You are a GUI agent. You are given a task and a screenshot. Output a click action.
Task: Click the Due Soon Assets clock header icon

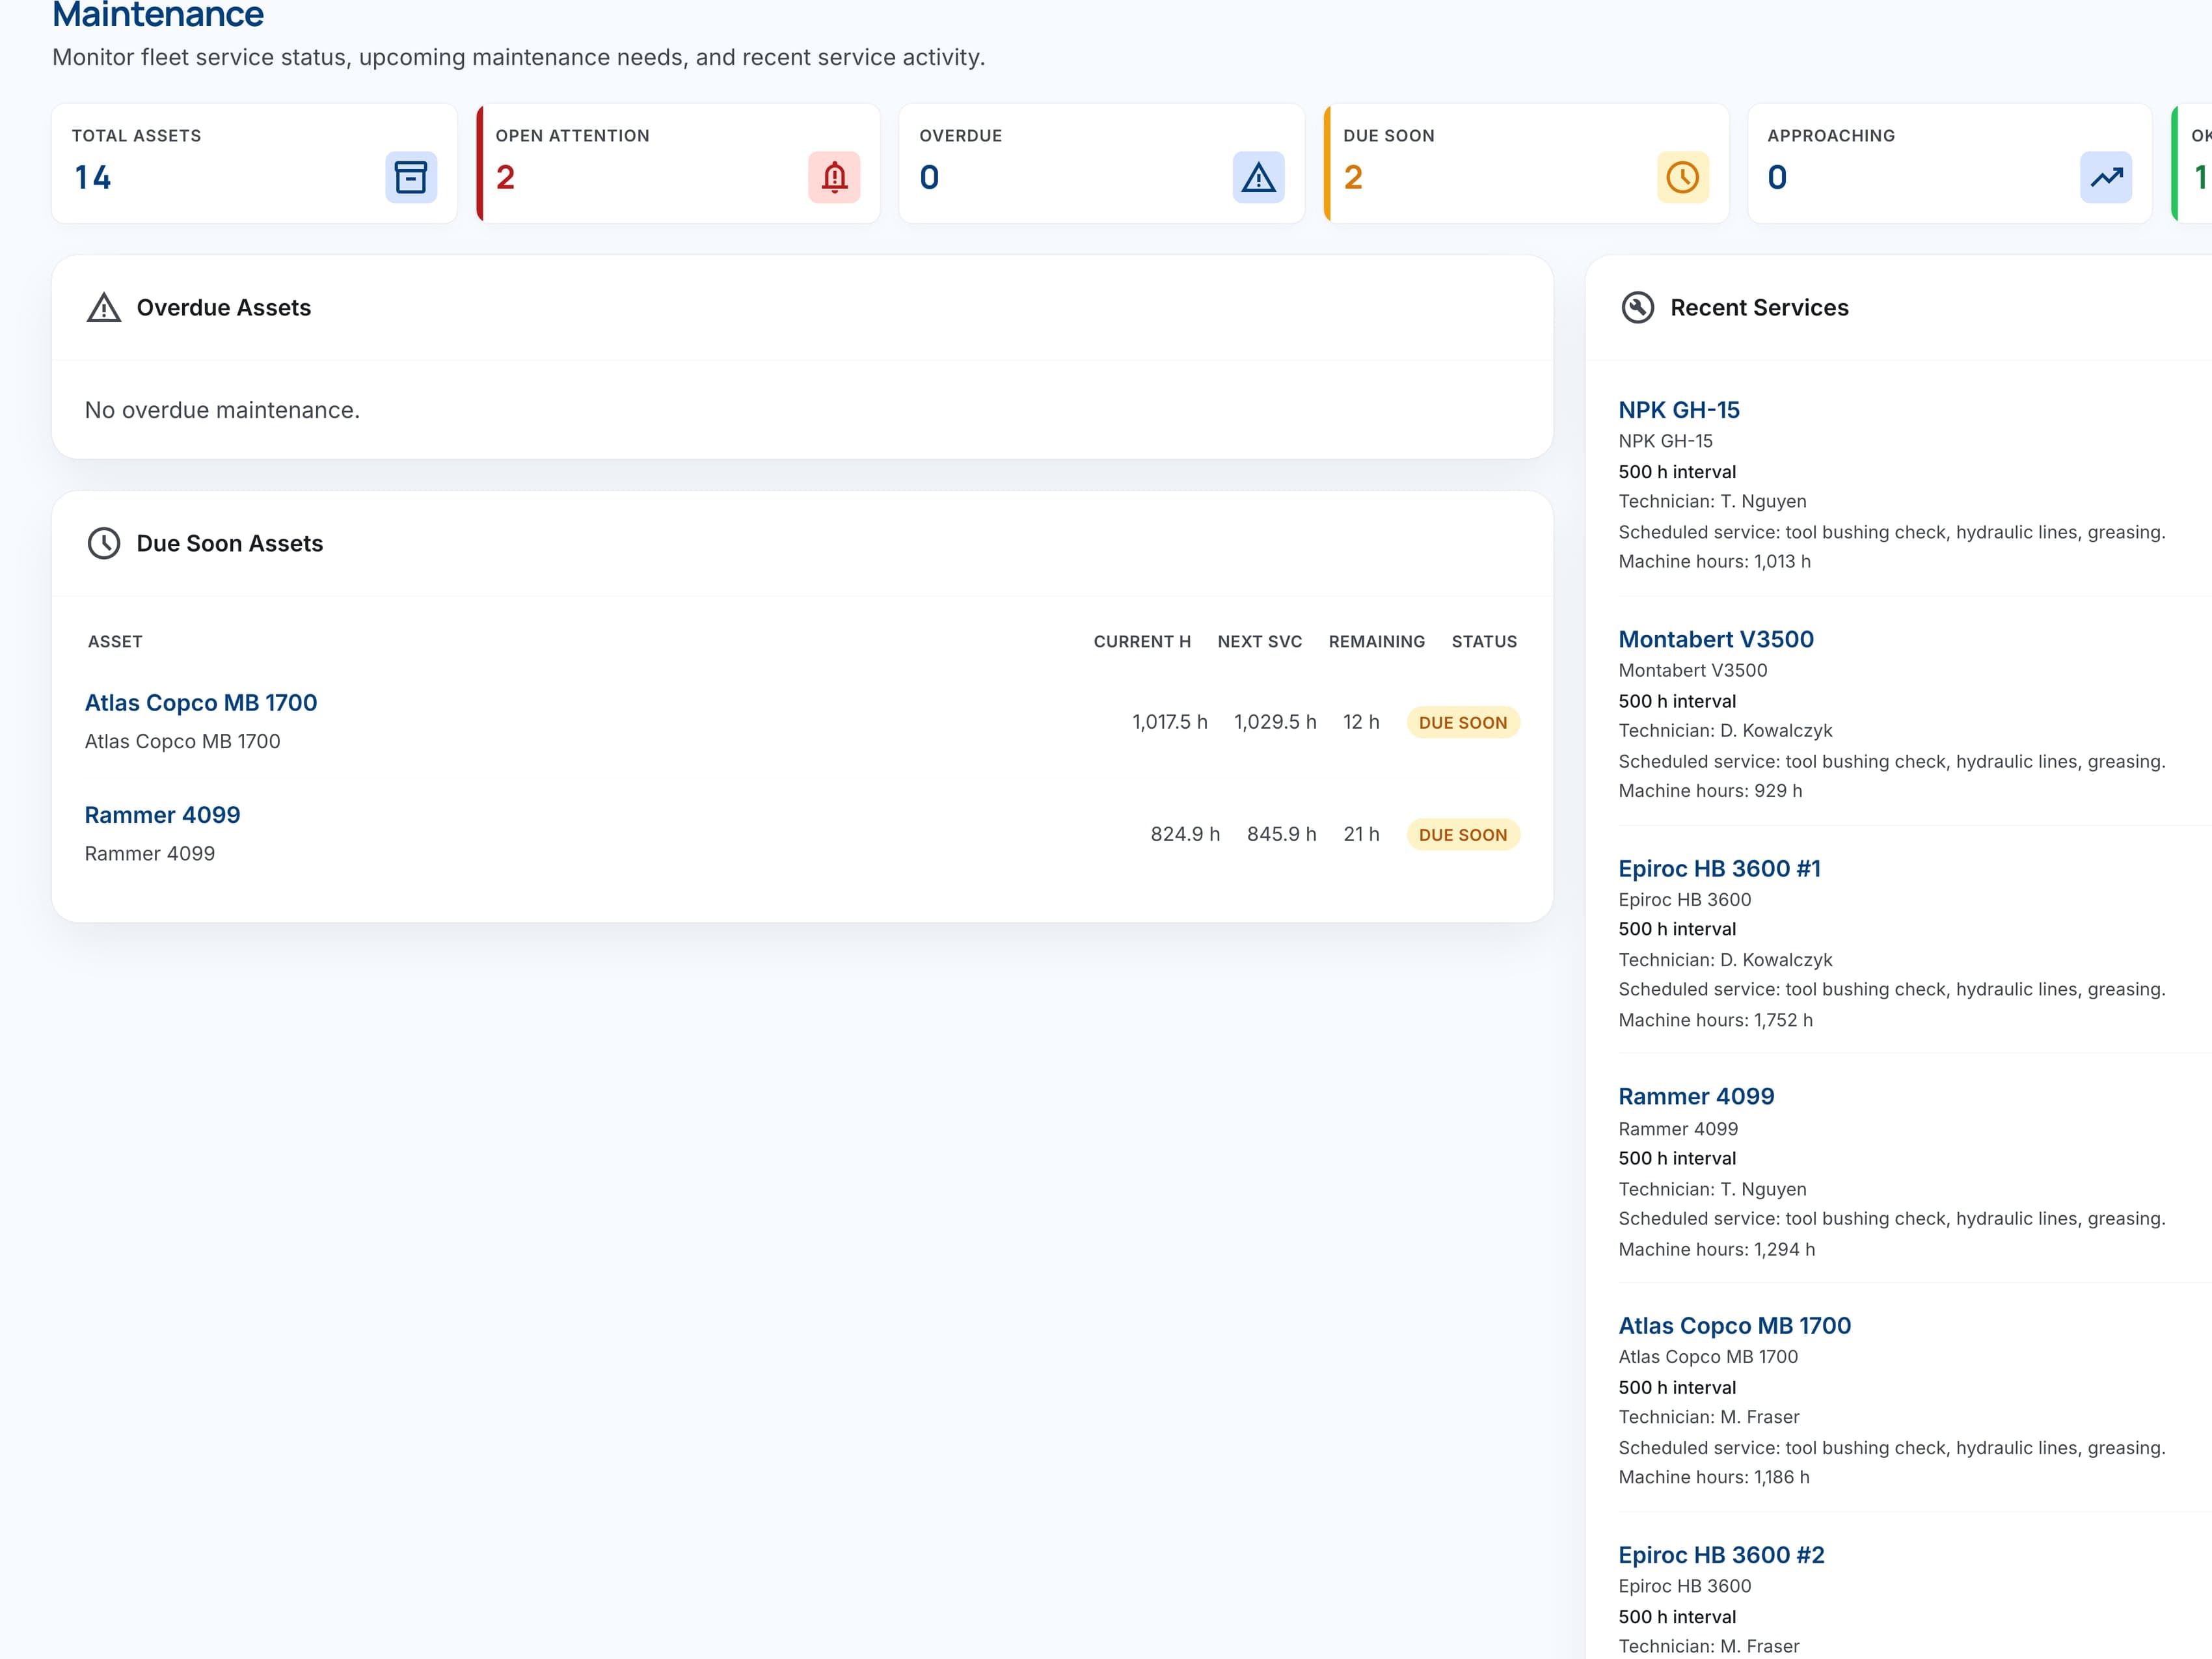(104, 544)
